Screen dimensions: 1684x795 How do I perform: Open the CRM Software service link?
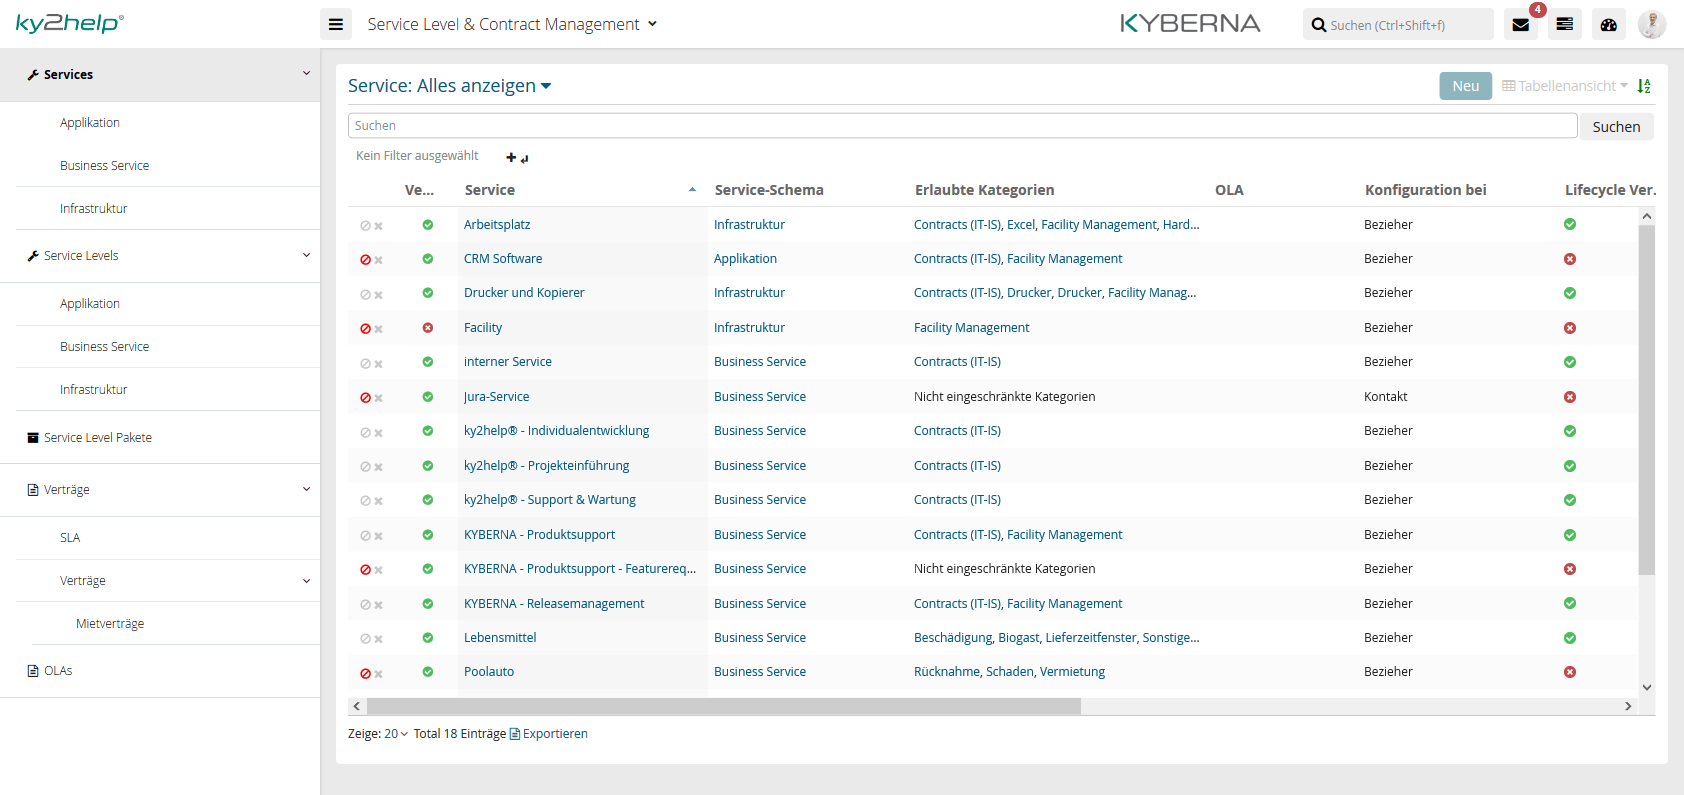(x=503, y=259)
